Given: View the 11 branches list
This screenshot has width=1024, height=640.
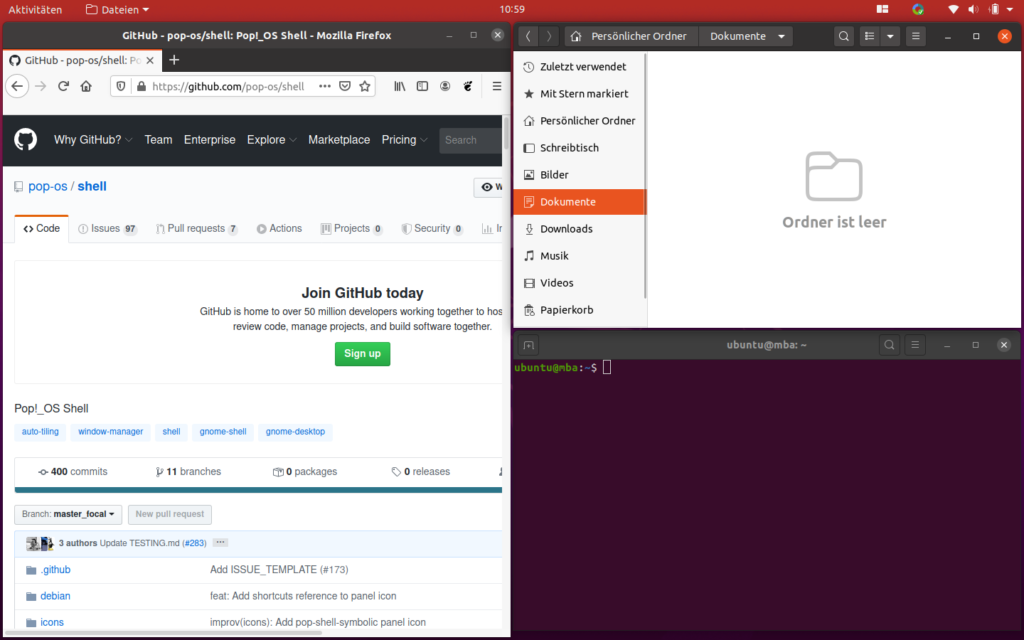Looking at the screenshot, I should coord(188,472).
